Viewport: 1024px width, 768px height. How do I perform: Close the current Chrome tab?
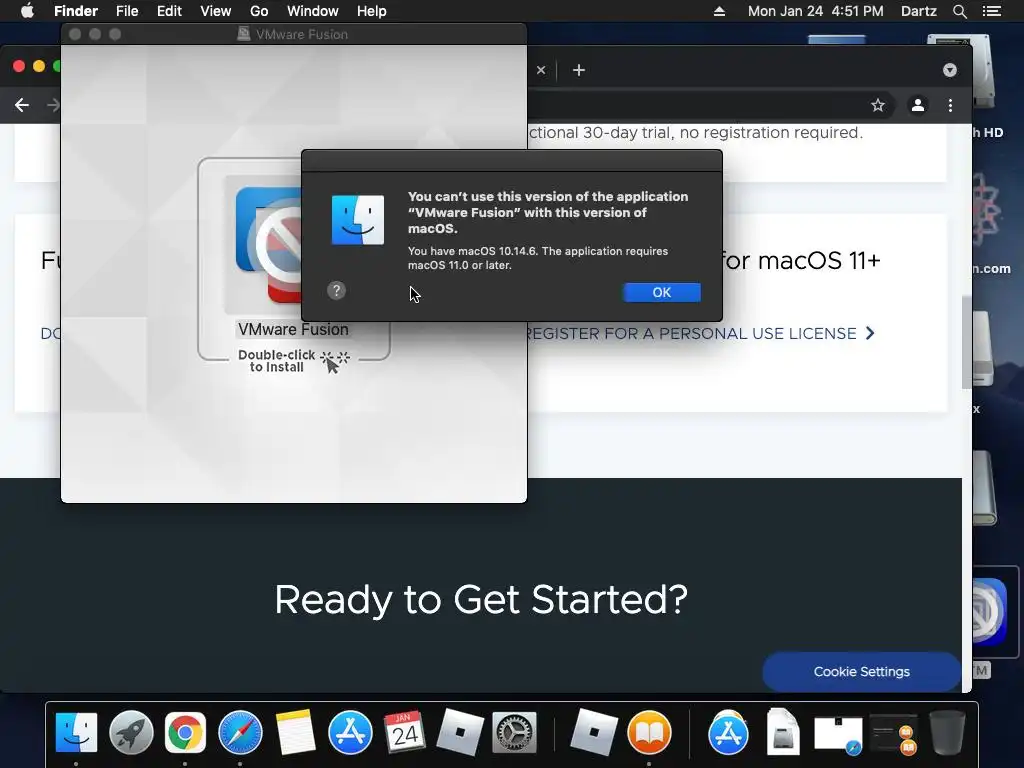click(541, 70)
